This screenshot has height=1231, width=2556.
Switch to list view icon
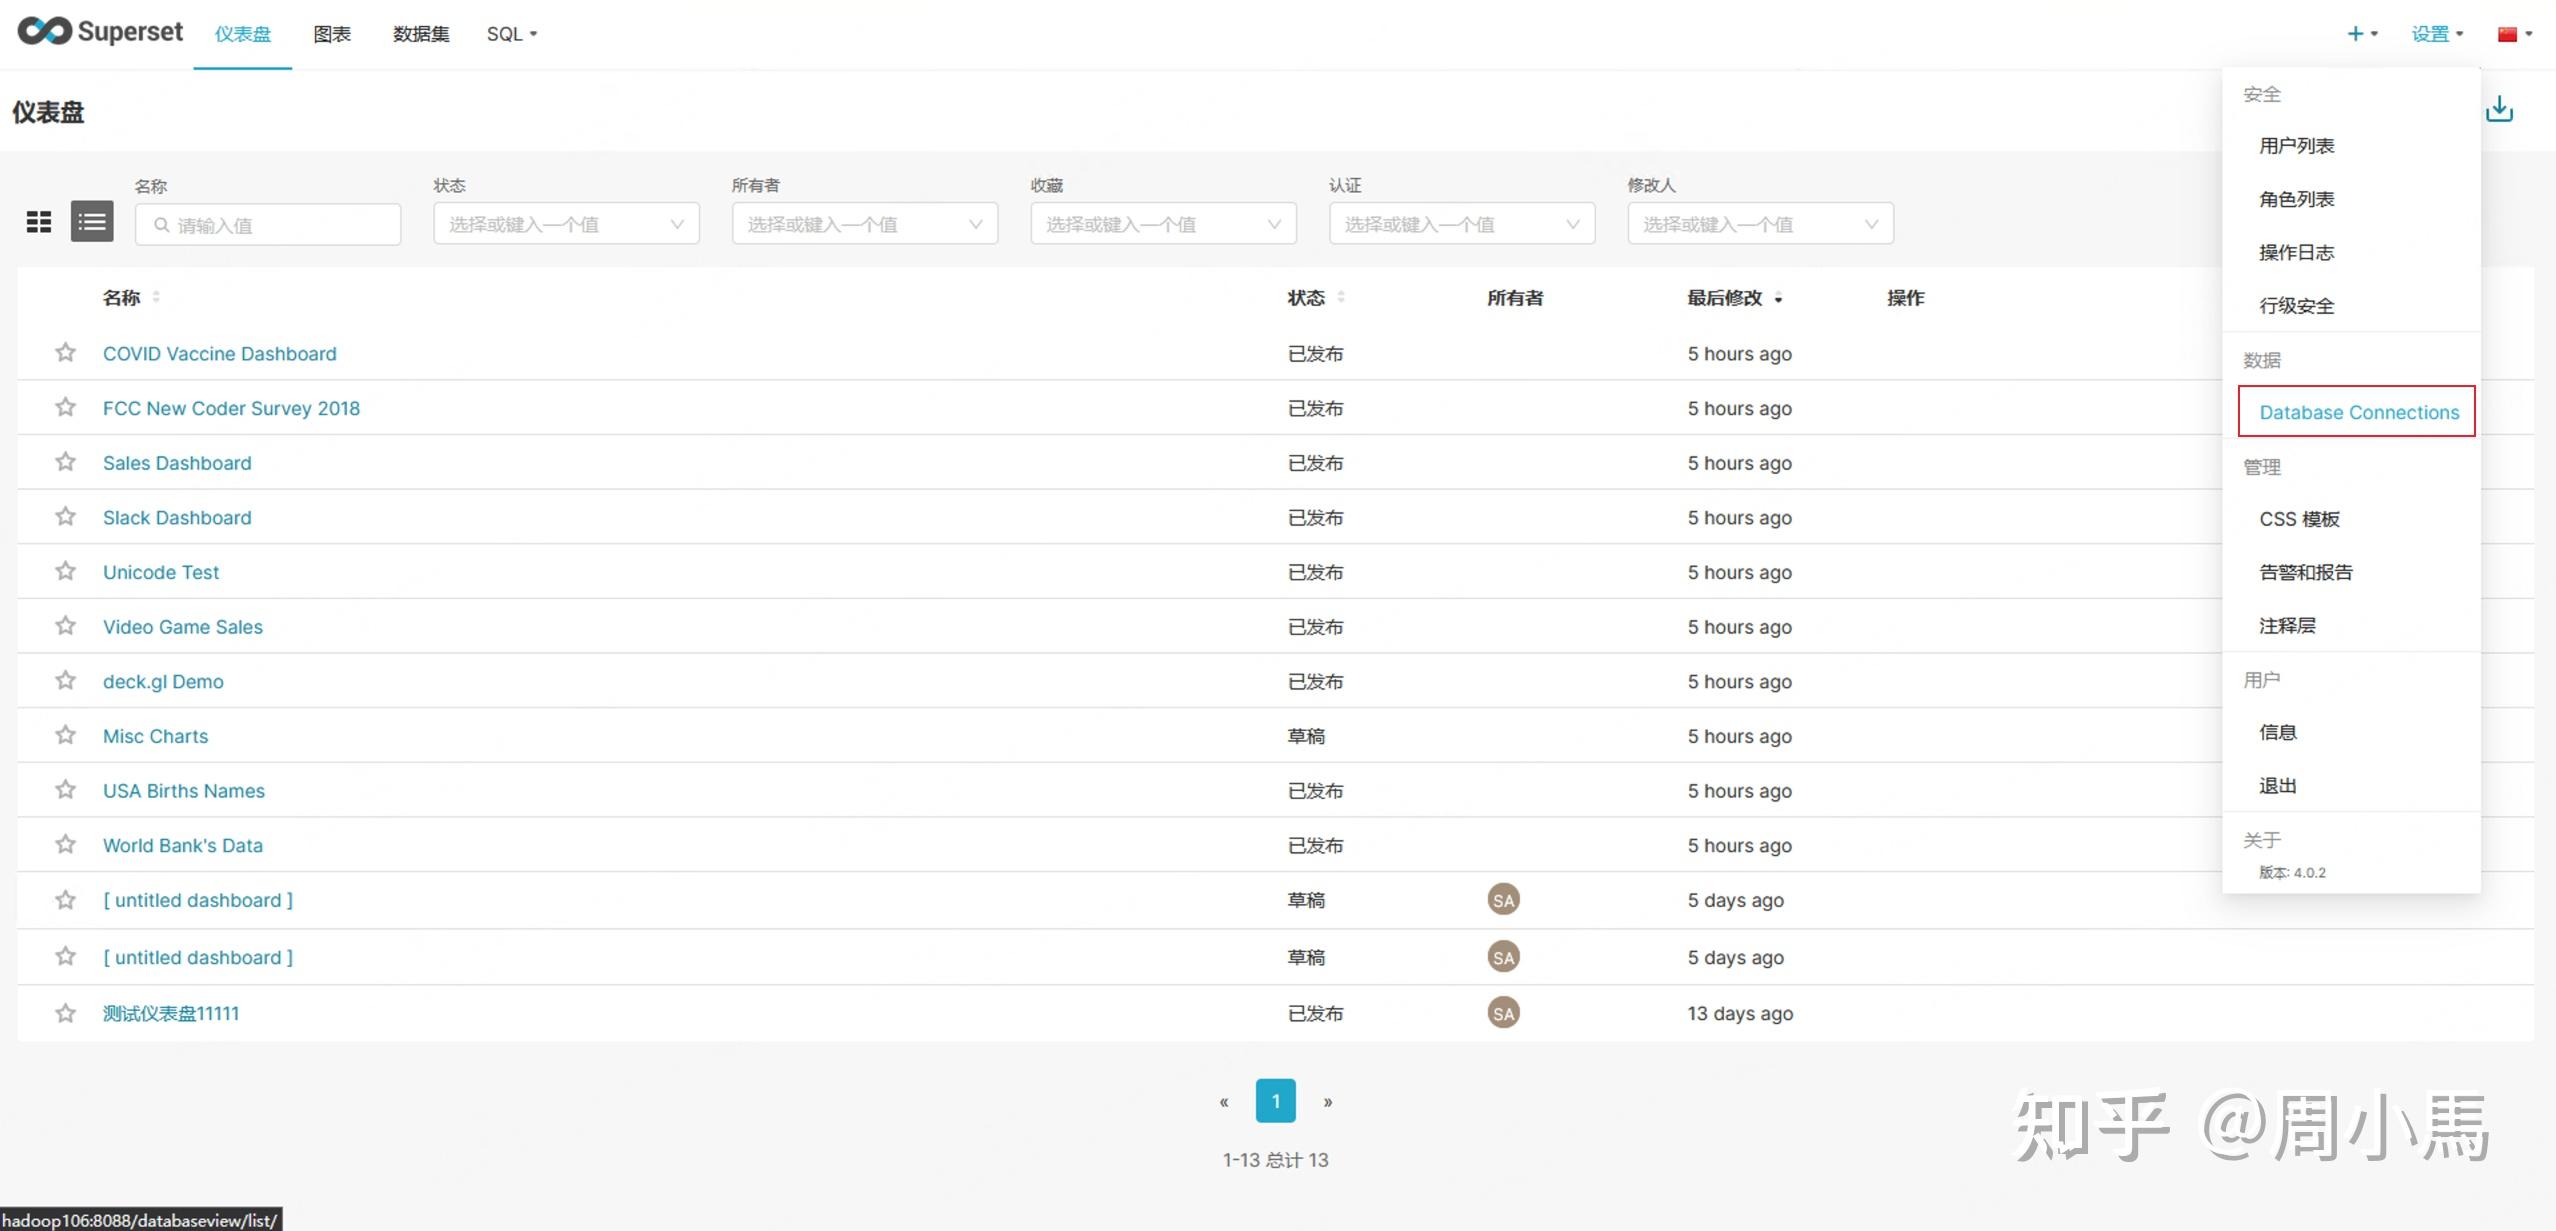tap(92, 222)
